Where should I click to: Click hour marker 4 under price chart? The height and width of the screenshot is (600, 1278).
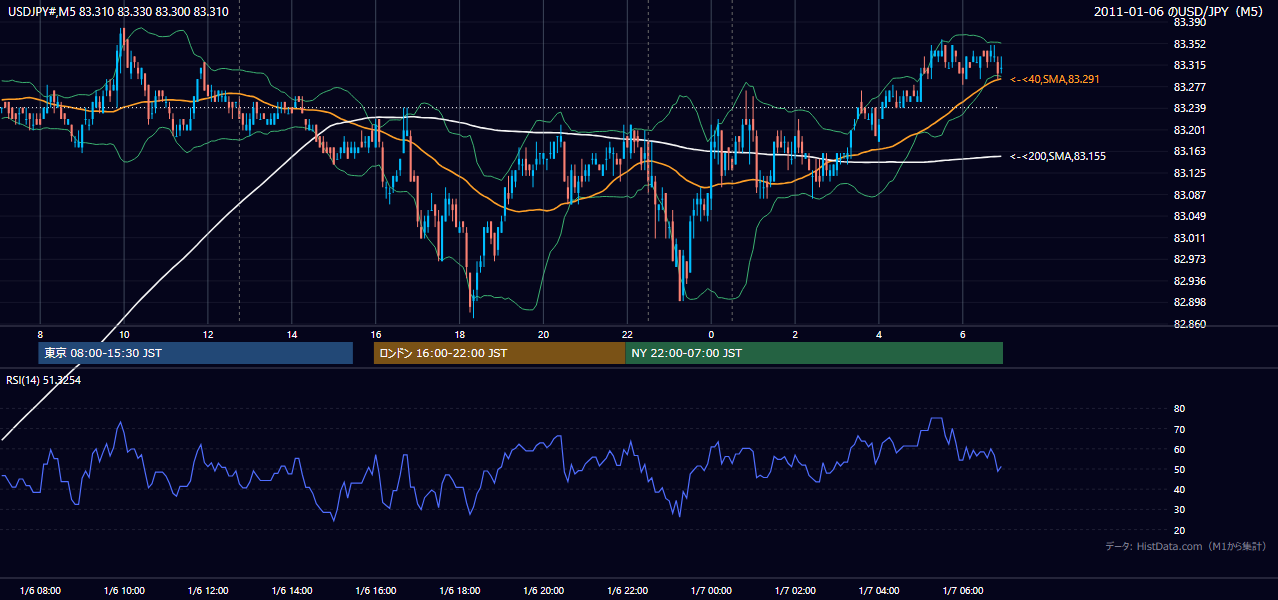click(879, 334)
